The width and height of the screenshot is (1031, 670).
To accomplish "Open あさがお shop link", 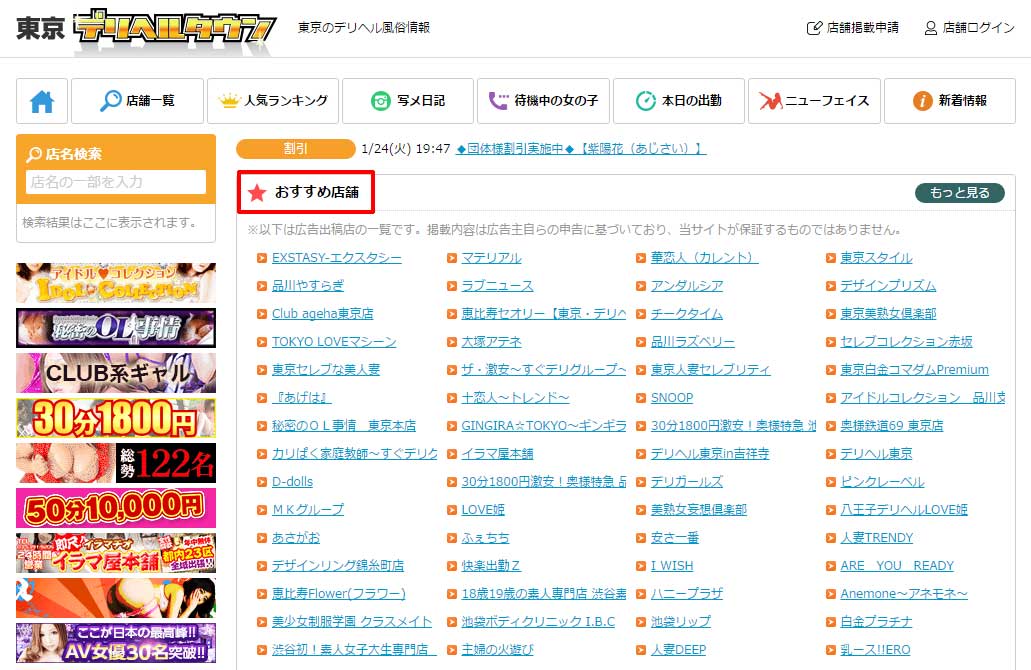I will point(296,538).
